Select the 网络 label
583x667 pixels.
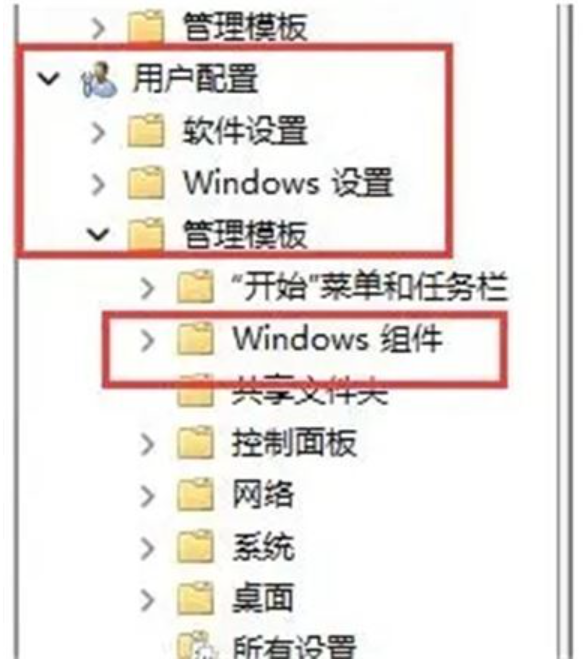tap(263, 495)
